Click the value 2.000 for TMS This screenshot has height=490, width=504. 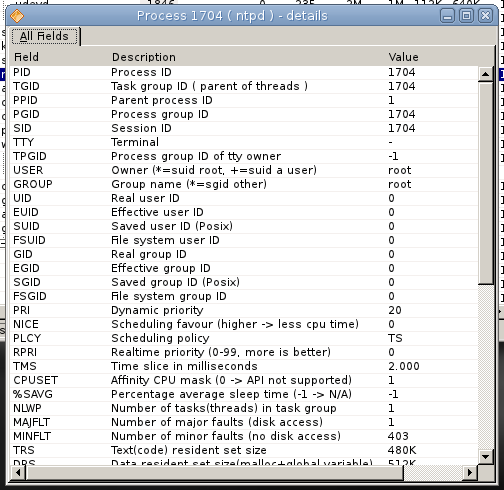(404, 366)
